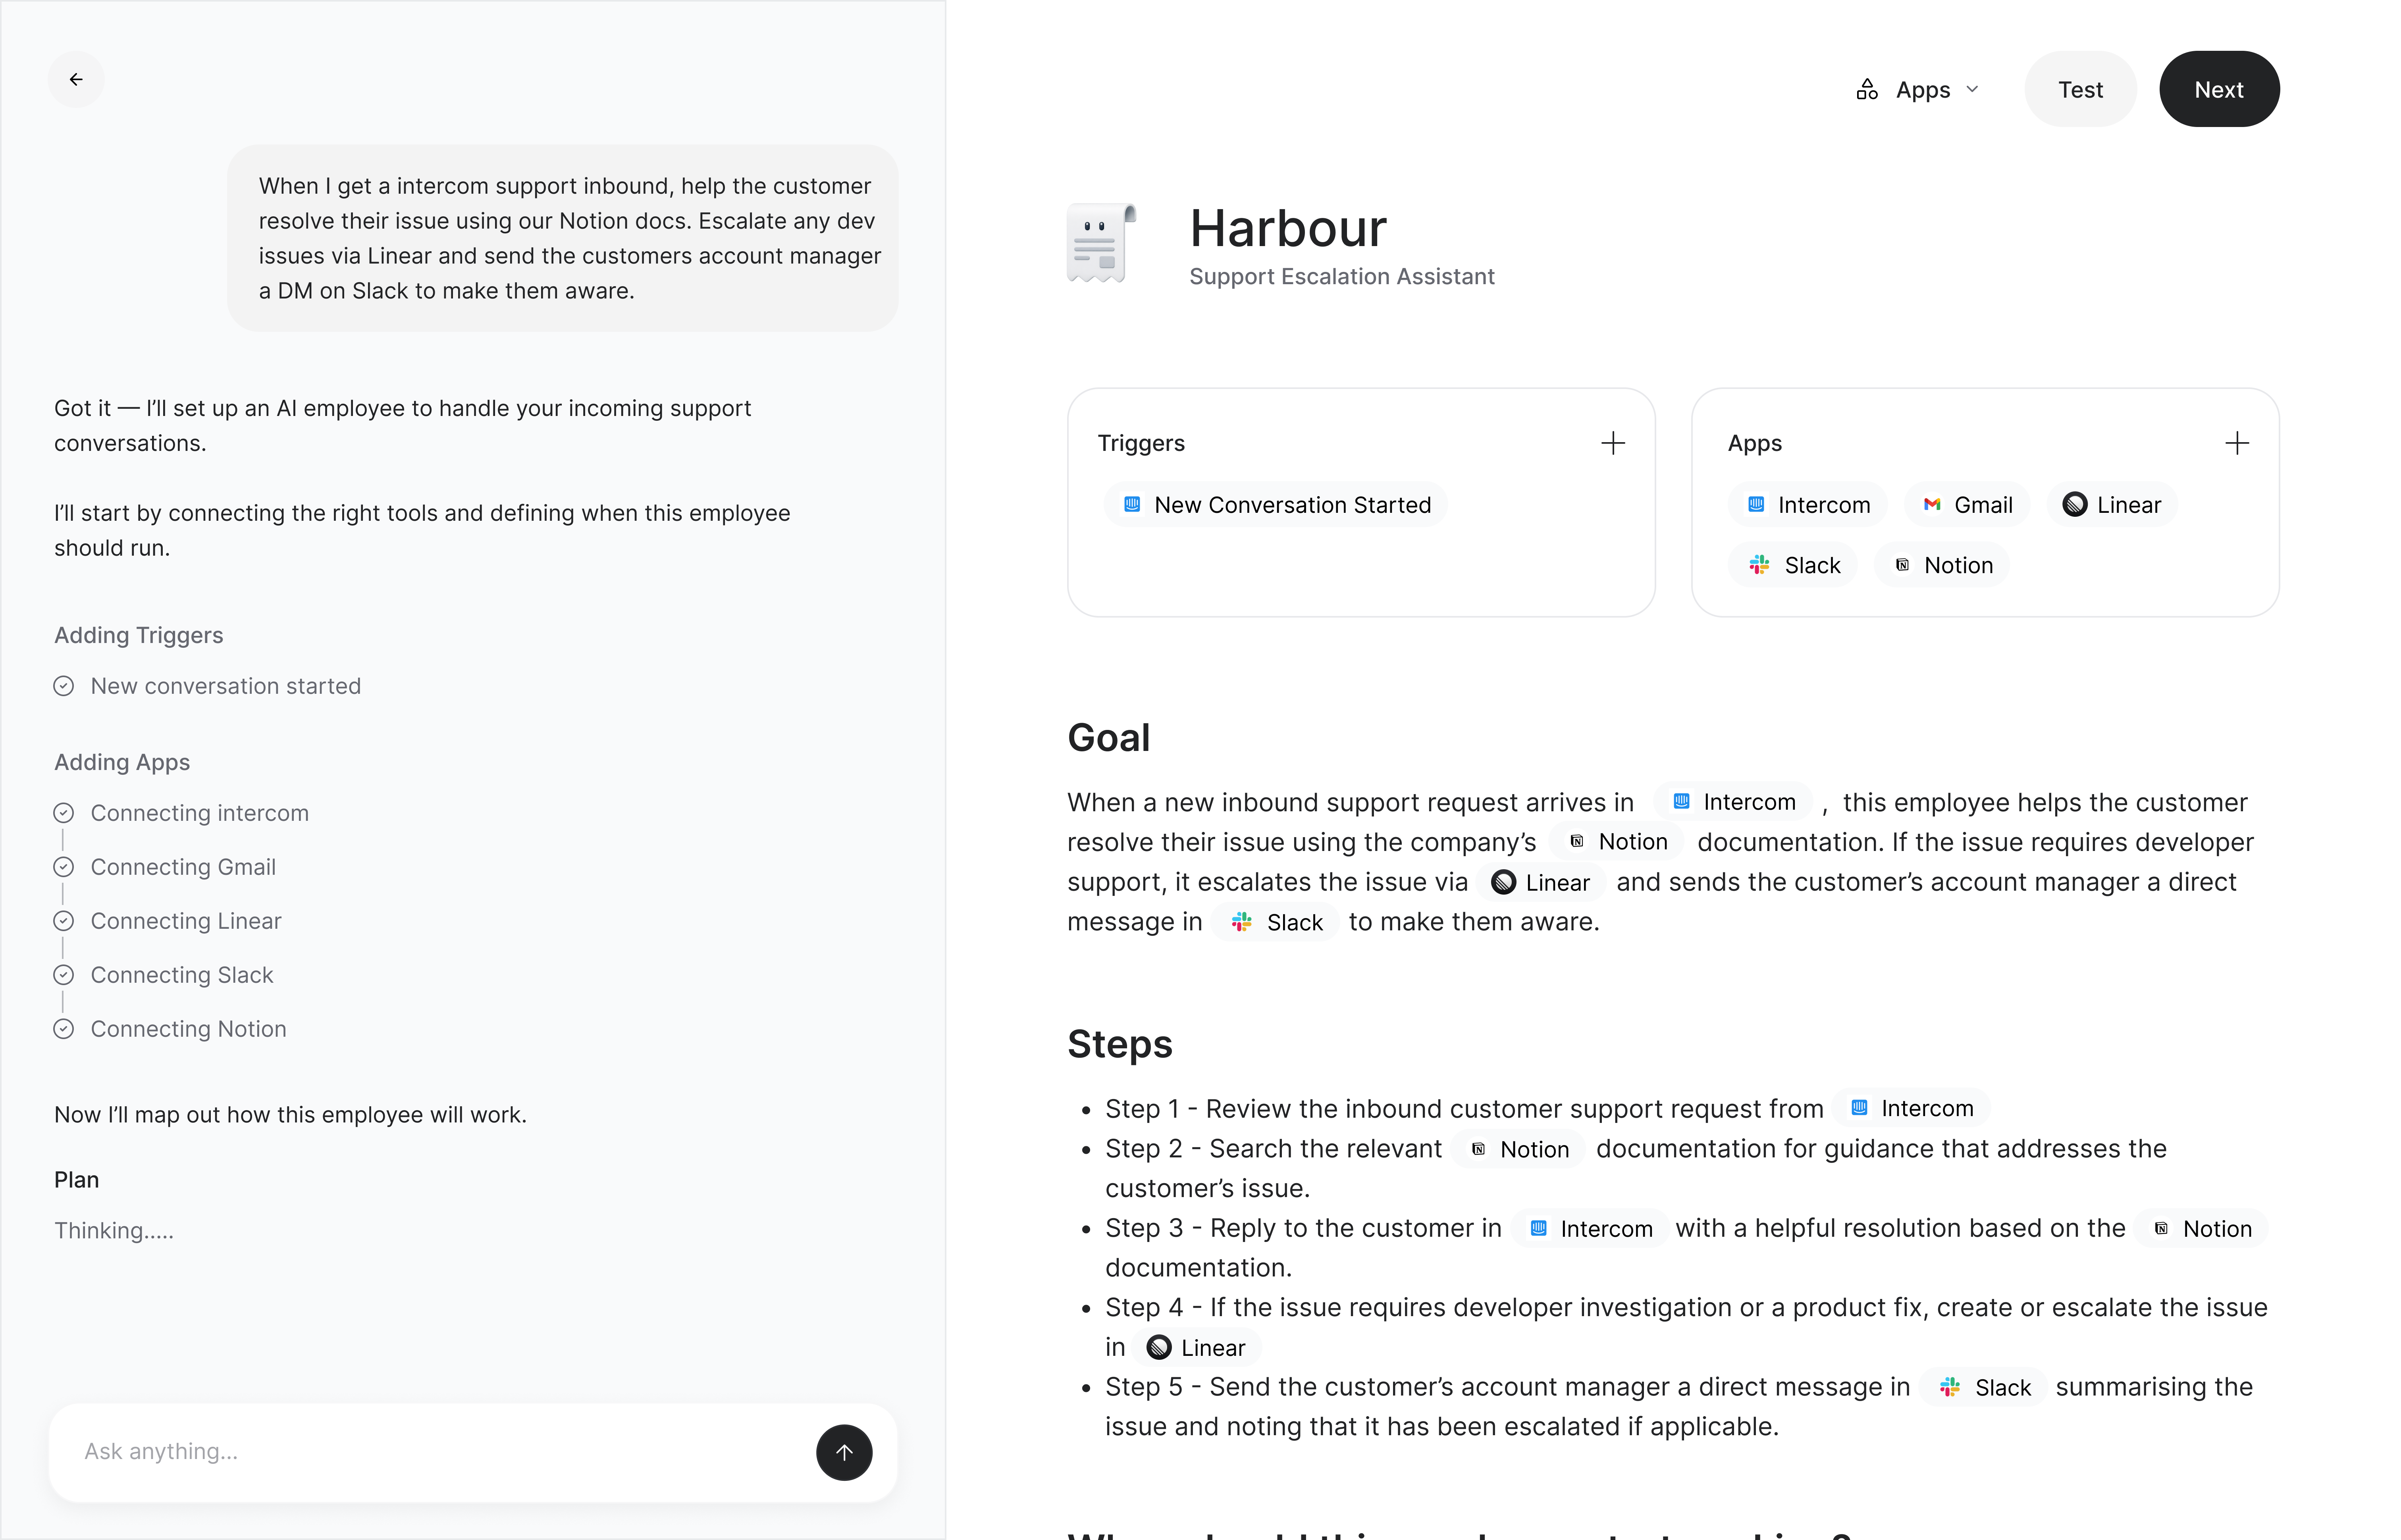
Task: Select the Slack chip in Apps card
Action: (x=1793, y=565)
